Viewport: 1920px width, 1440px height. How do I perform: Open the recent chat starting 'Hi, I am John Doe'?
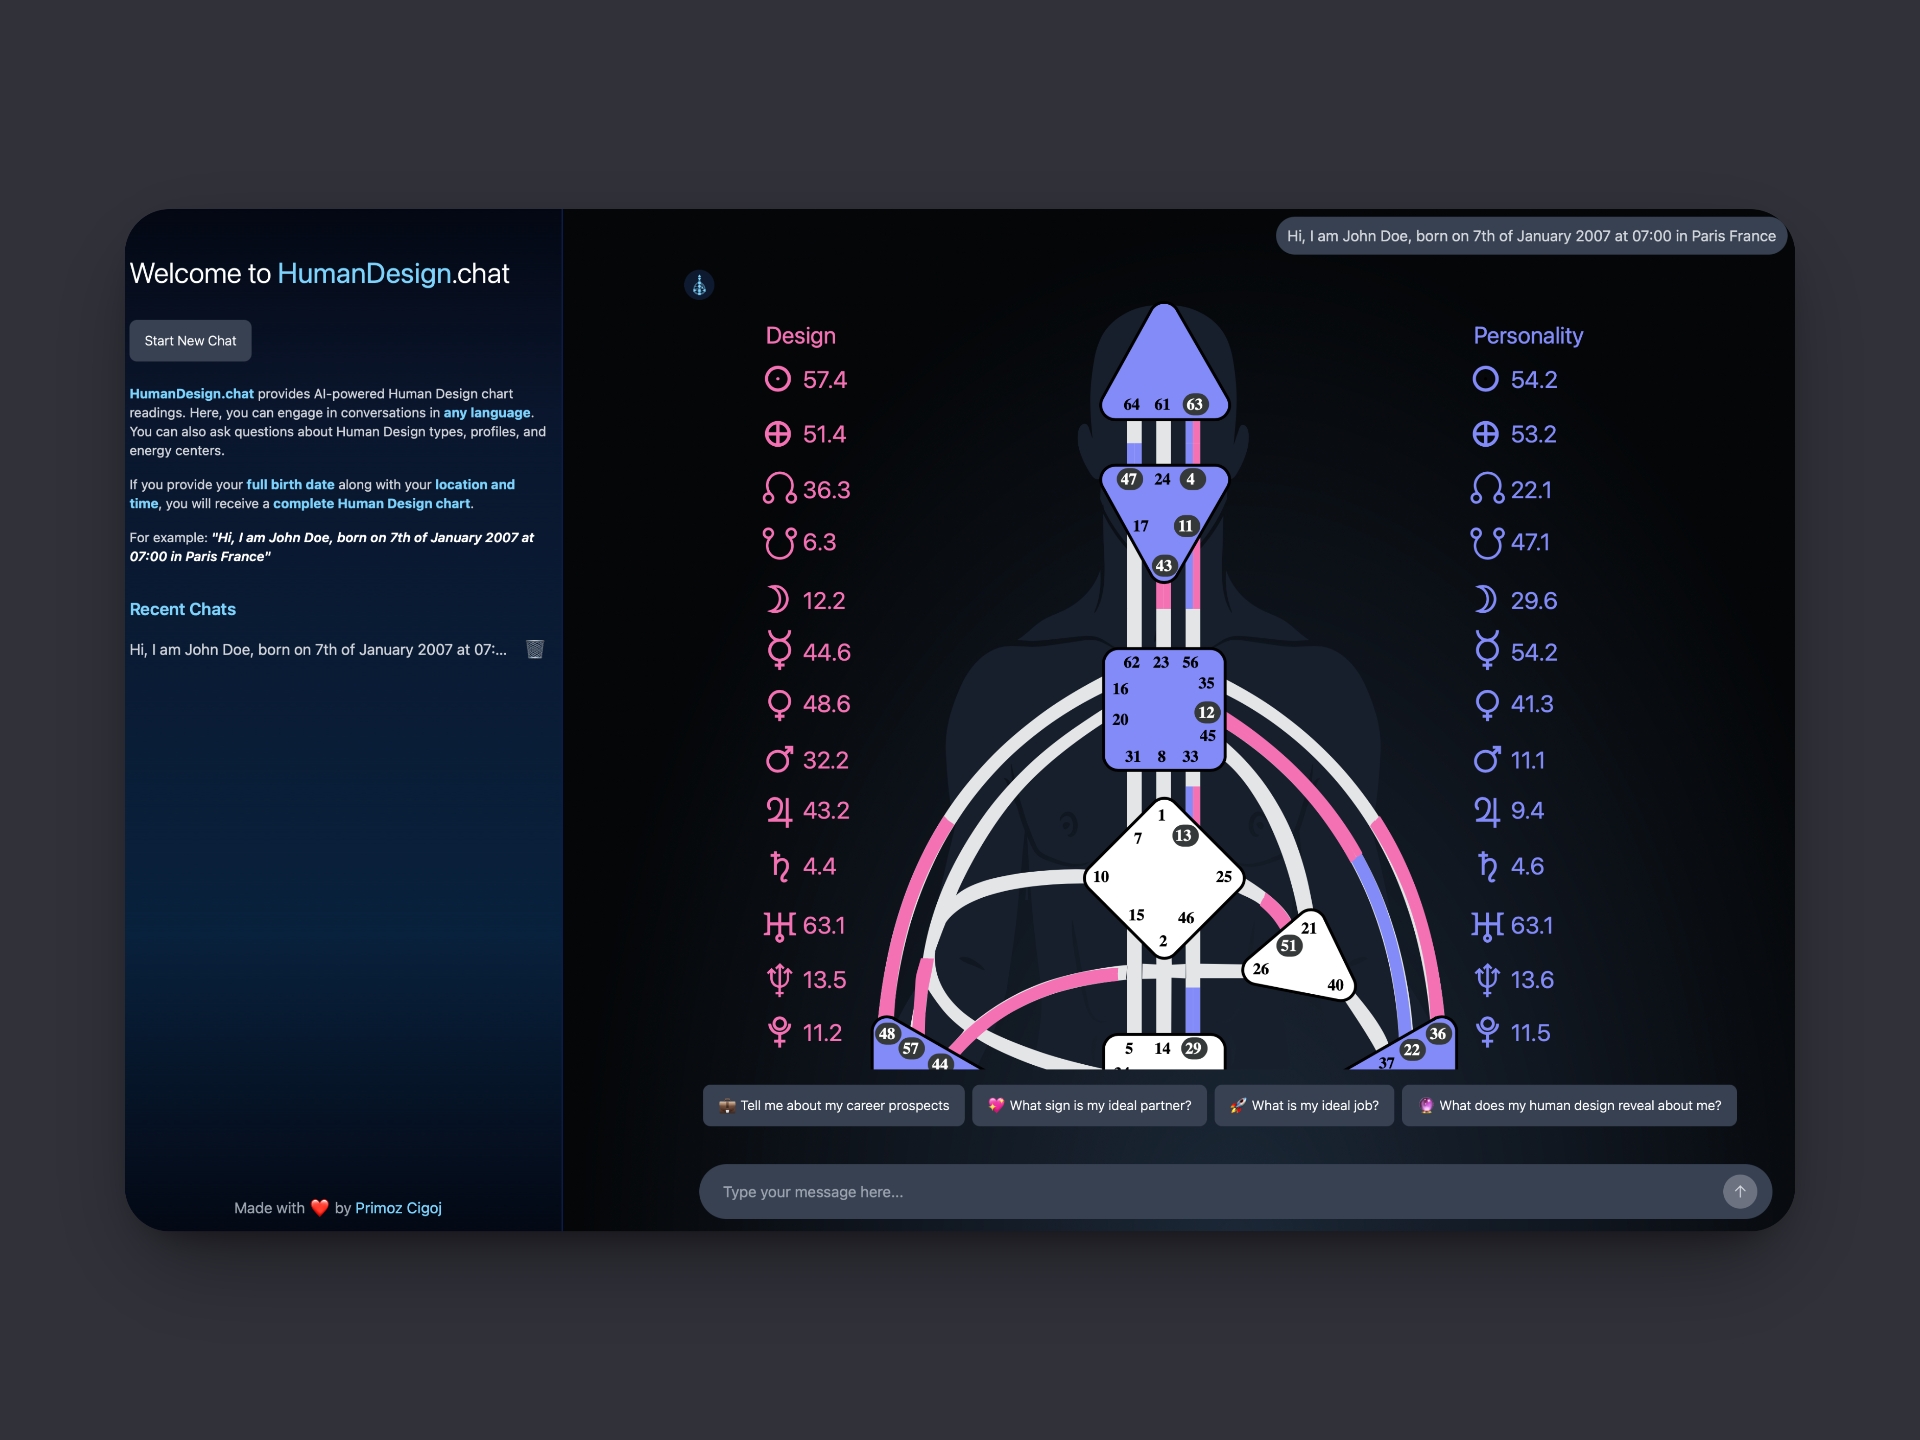tap(318, 649)
